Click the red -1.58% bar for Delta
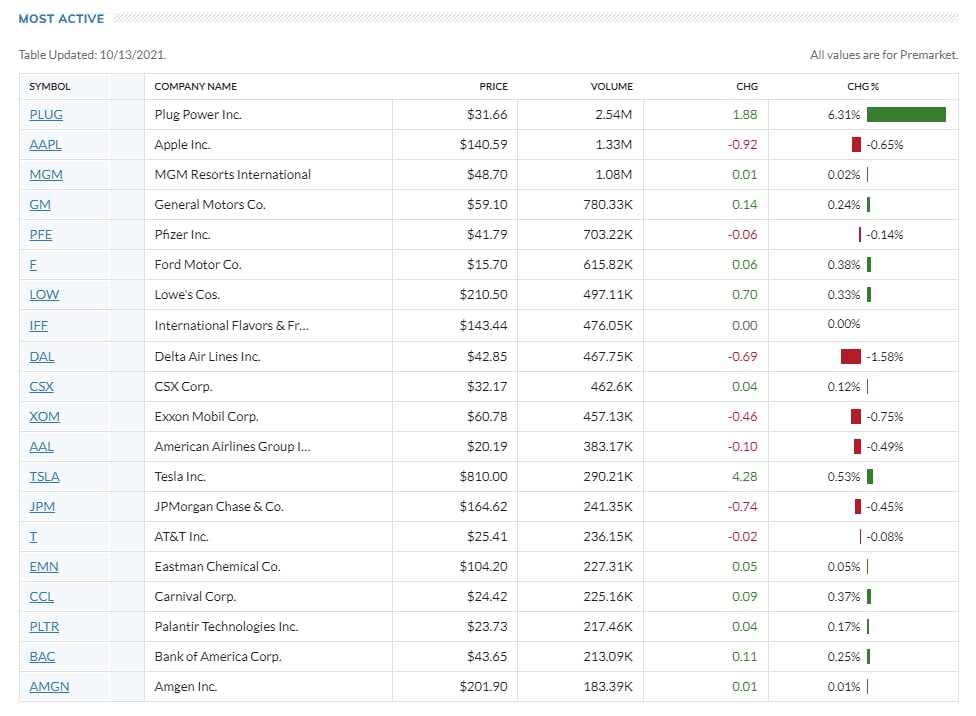This screenshot has width=976, height=716. [851, 357]
